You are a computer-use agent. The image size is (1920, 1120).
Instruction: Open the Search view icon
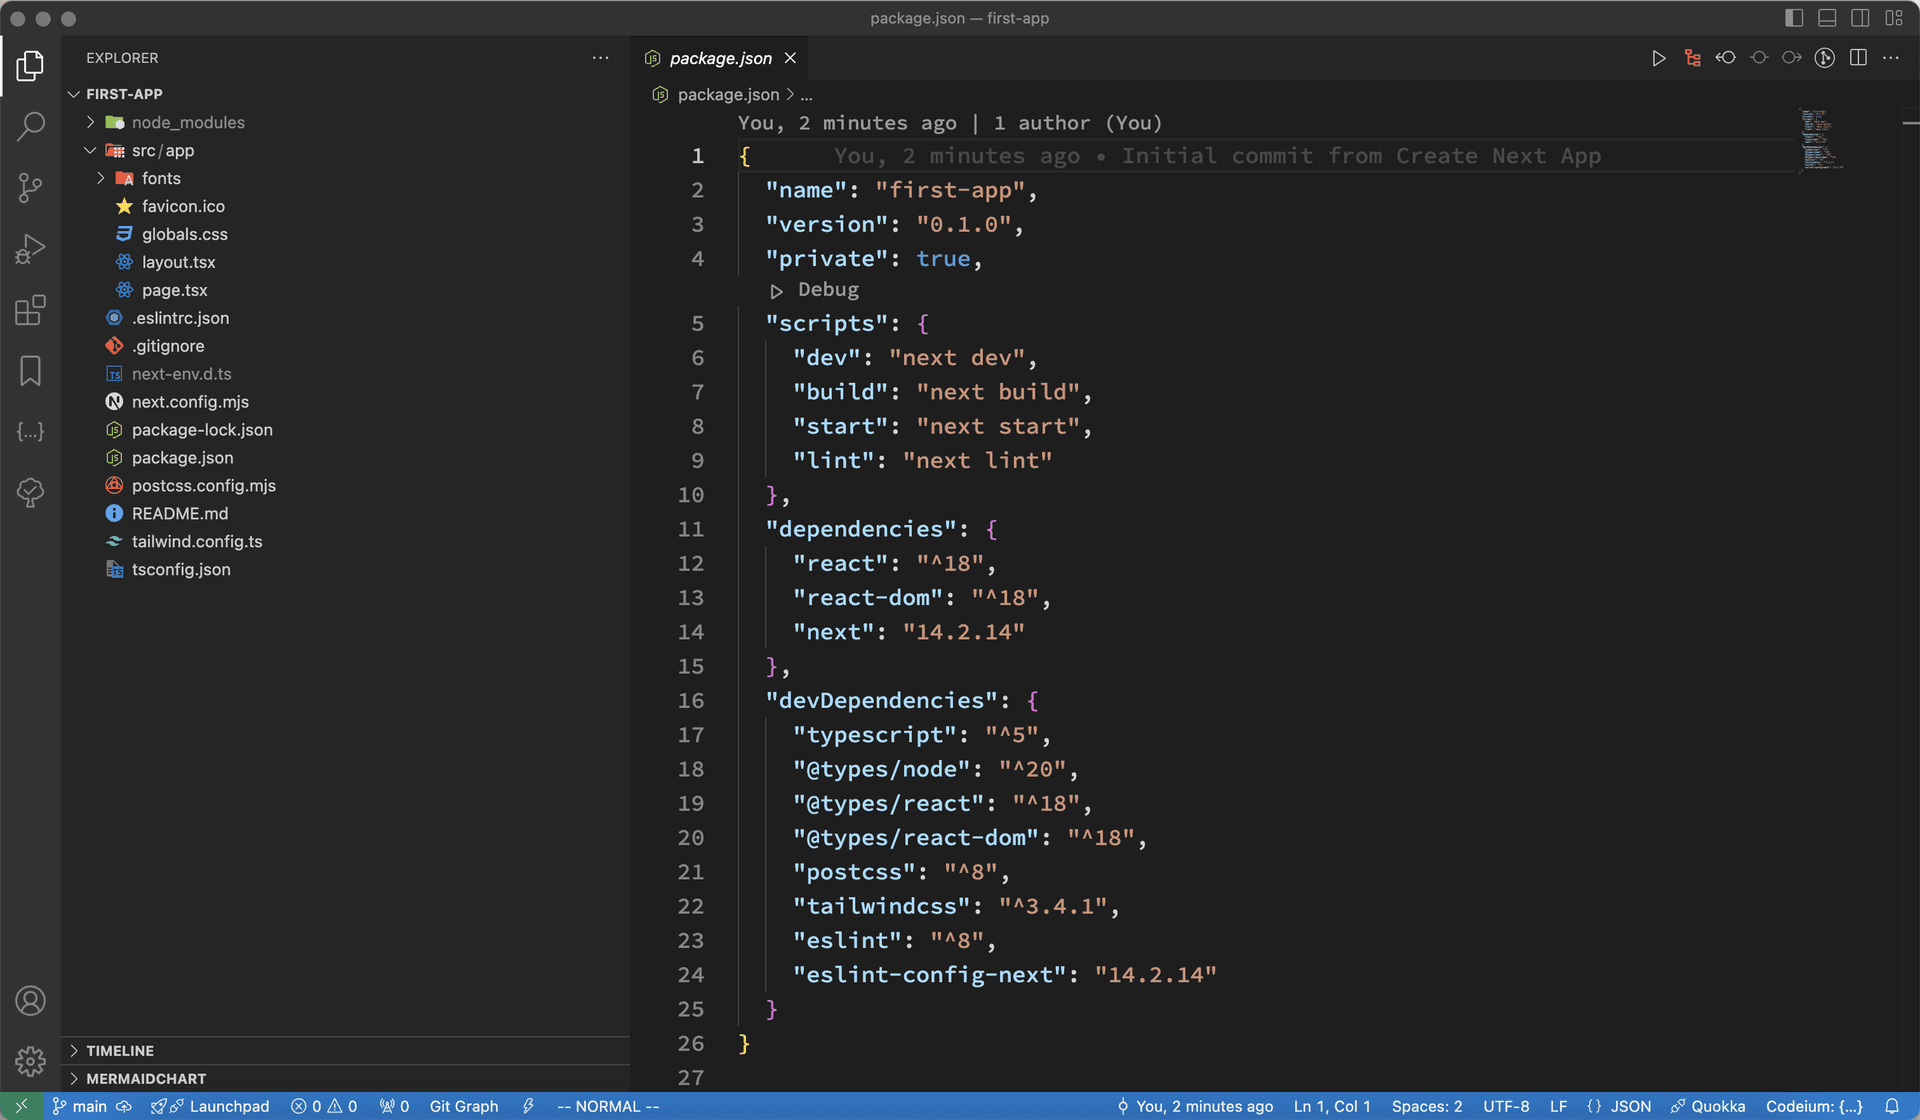point(30,127)
